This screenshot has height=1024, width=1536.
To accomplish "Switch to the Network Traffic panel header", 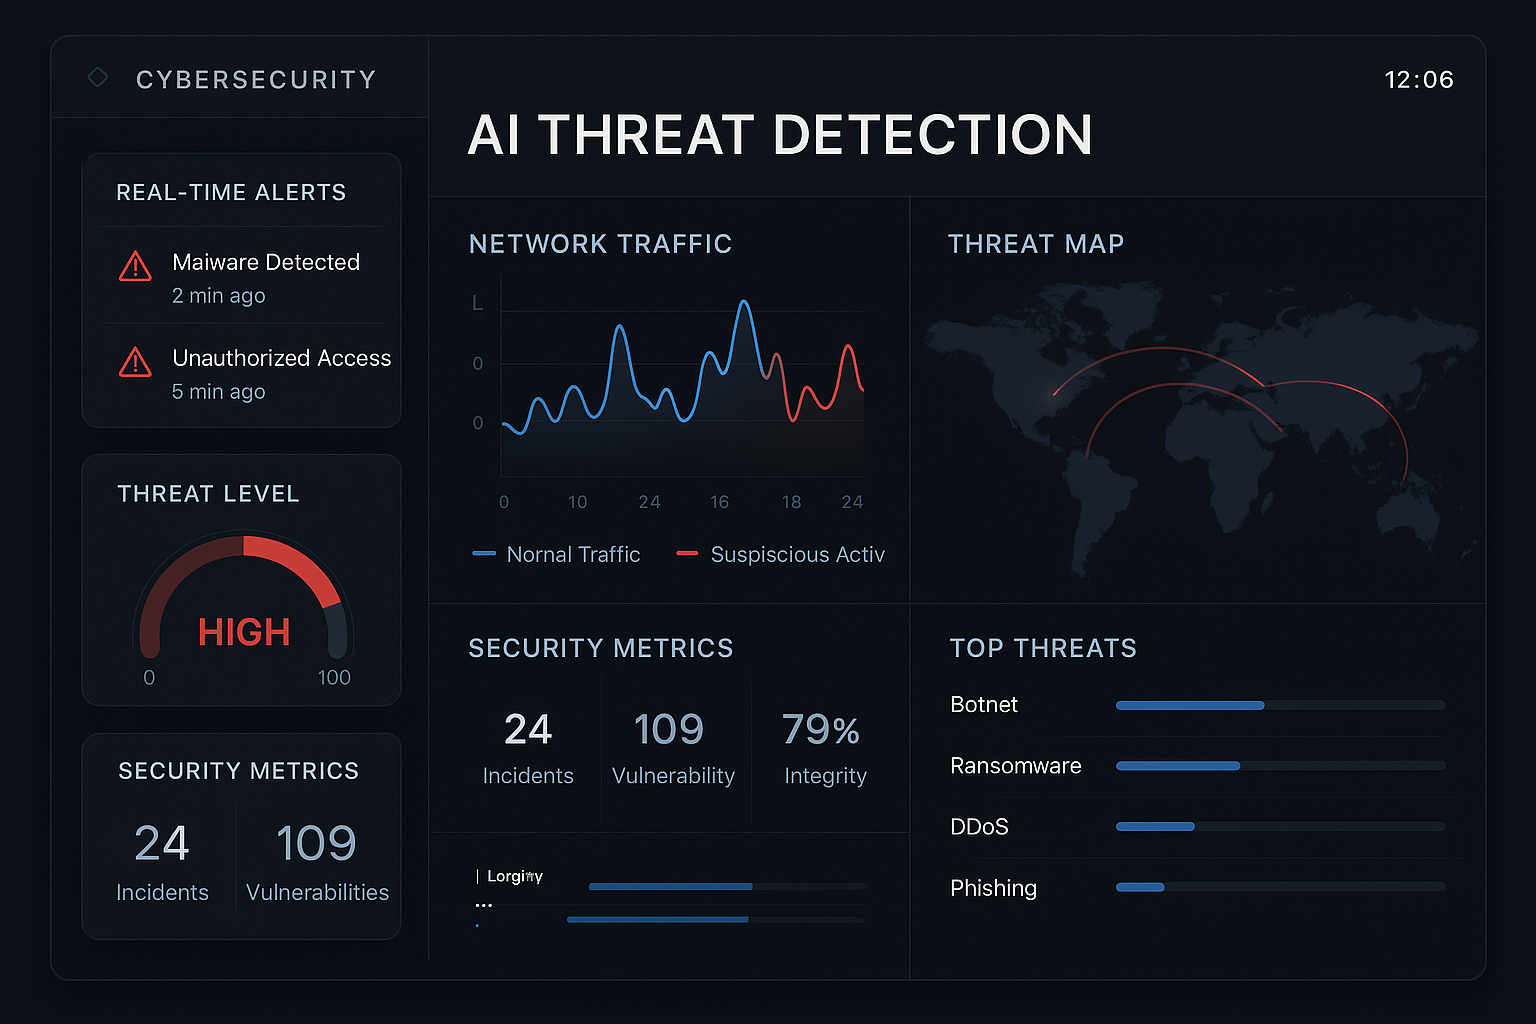I will [600, 244].
